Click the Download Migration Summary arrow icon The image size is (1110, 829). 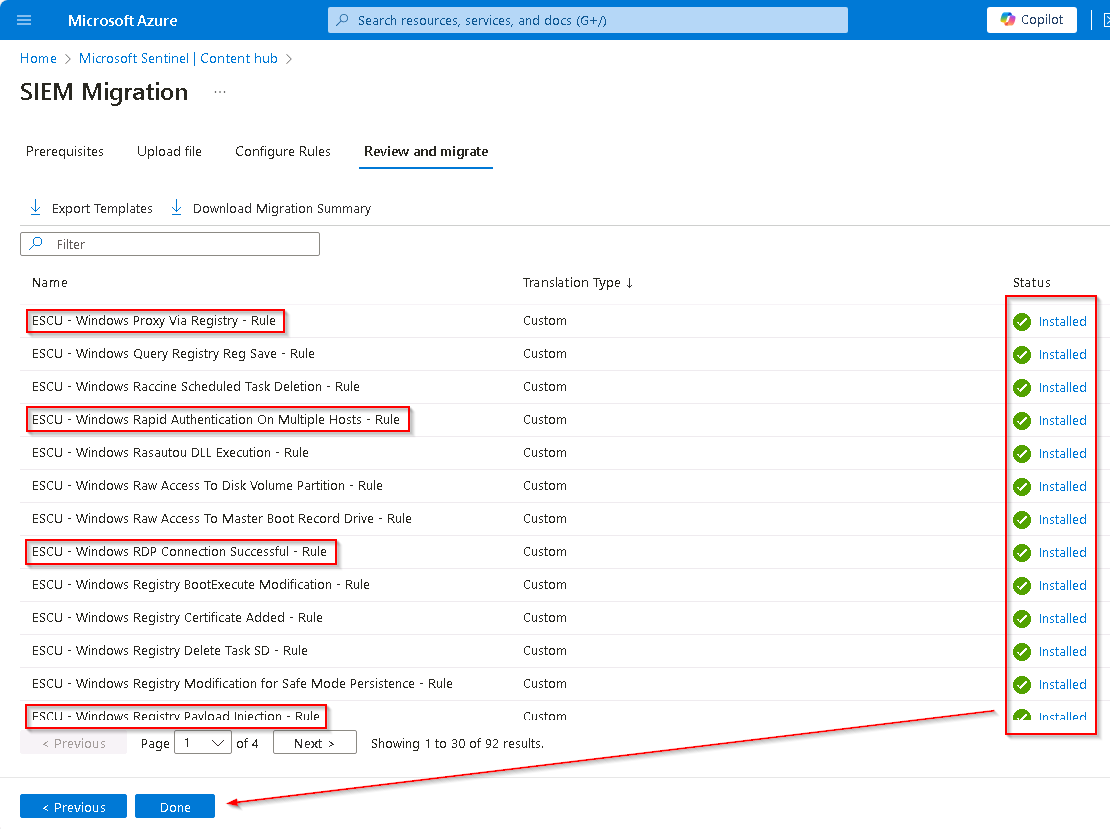tap(176, 207)
